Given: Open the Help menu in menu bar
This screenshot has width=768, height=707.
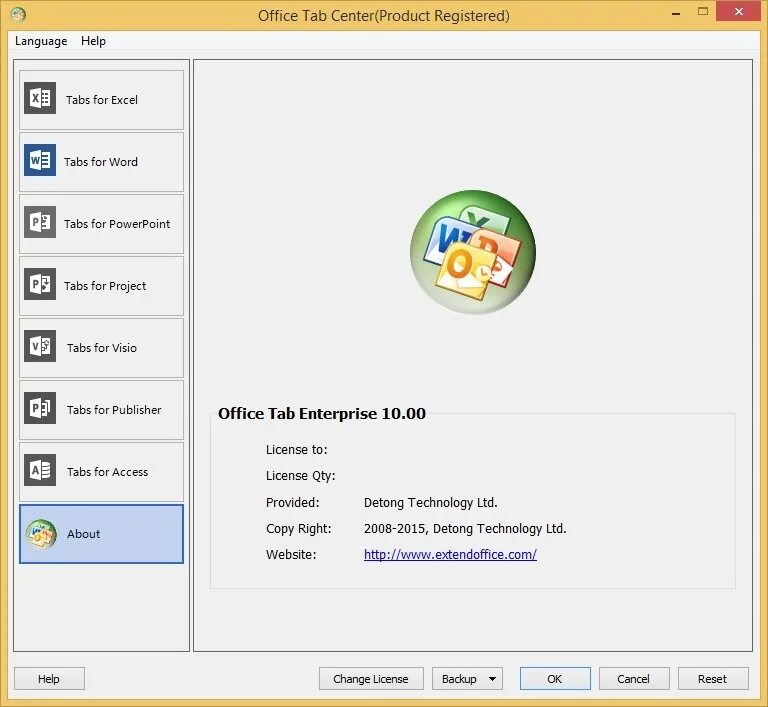Looking at the screenshot, I should pyautogui.click(x=93, y=41).
